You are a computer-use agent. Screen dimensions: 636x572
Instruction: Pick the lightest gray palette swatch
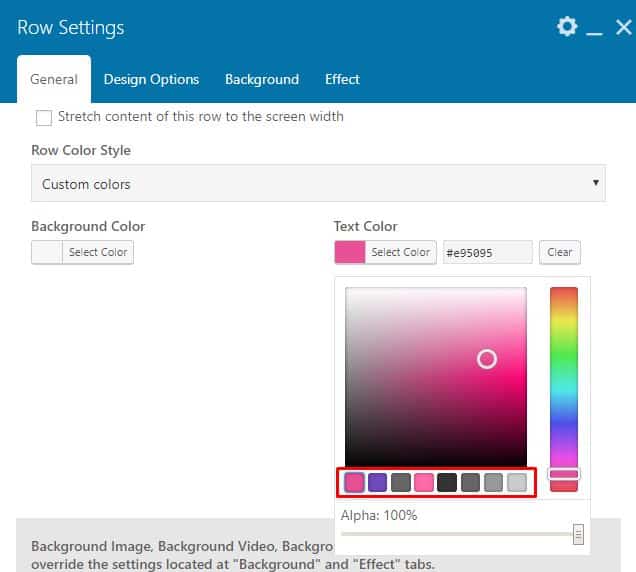517,482
